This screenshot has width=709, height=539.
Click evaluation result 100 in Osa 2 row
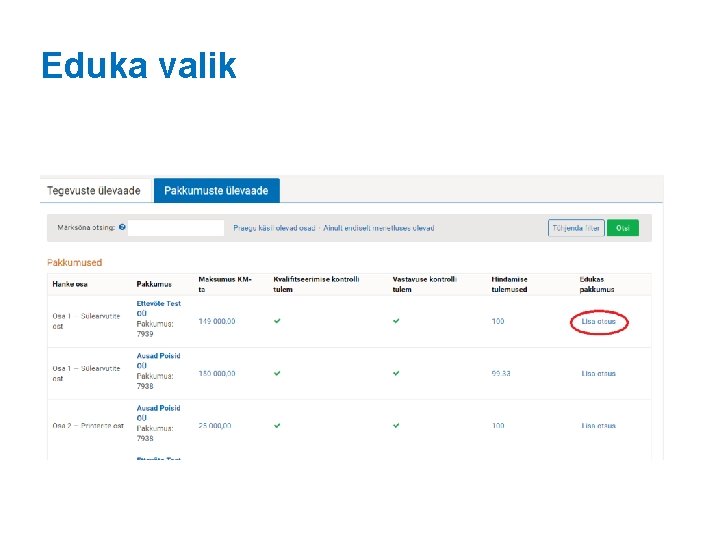click(498, 426)
